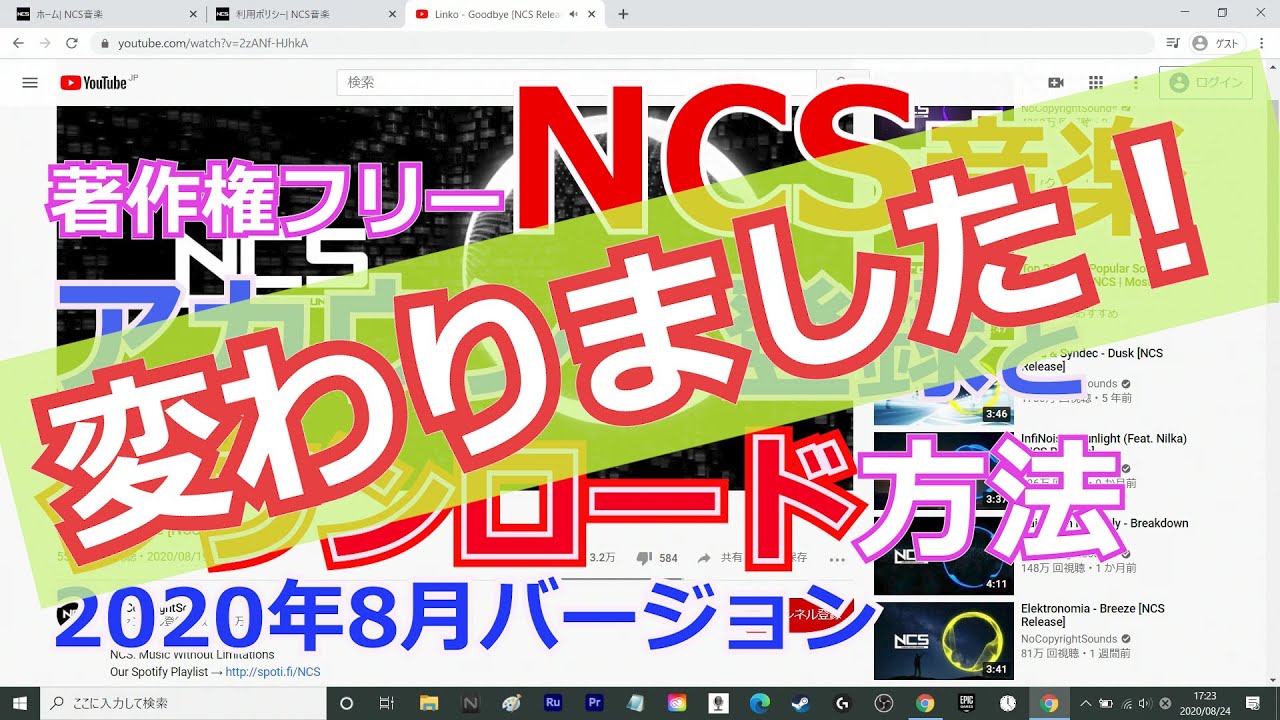The image size is (1280, 720).
Task: Open the YouTube guide hamburger menu
Action: 30,83
